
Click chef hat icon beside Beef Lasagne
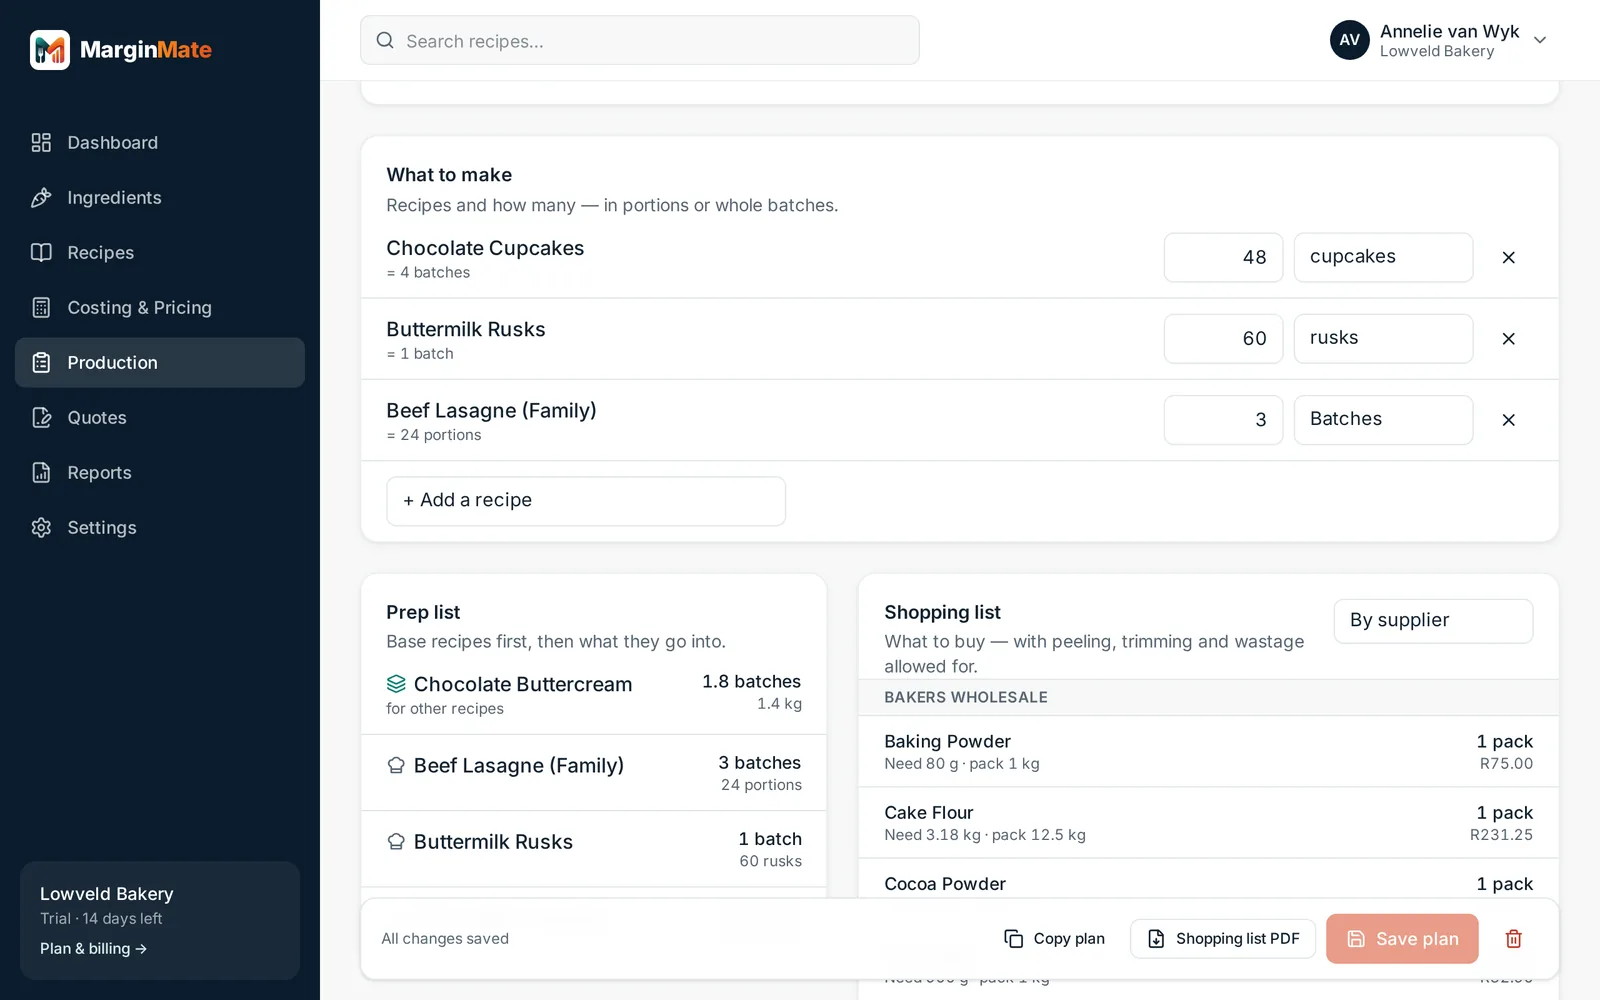396,766
